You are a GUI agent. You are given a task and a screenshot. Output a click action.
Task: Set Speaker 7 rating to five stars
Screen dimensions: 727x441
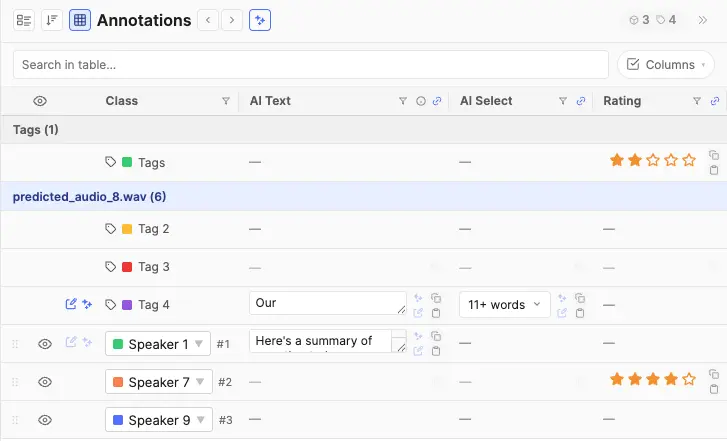tap(689, 379)
